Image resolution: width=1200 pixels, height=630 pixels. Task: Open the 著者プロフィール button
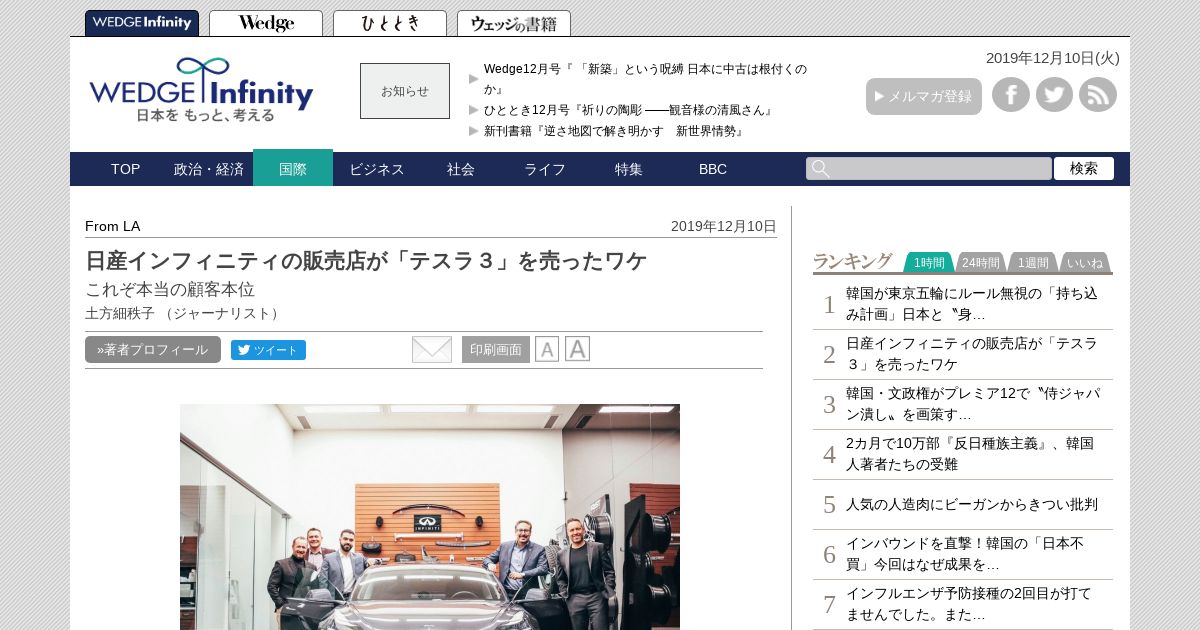[x=153, y=350]
